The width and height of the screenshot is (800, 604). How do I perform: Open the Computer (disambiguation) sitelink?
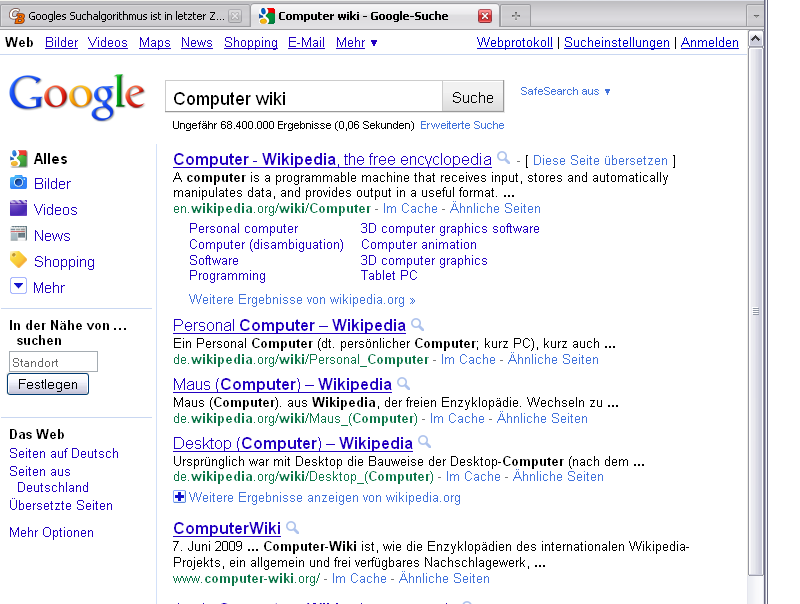point(266,245)
